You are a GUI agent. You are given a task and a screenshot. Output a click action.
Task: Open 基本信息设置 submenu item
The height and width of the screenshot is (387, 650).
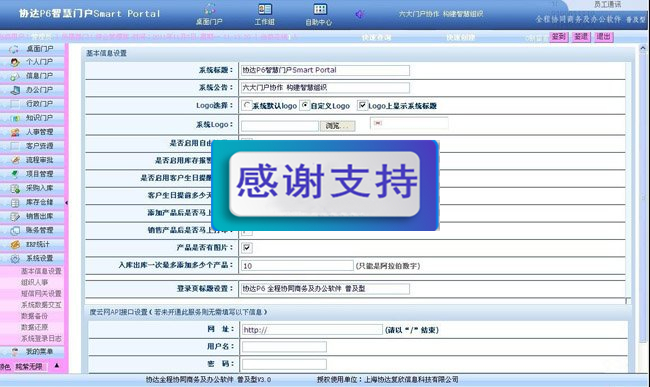coord(41,271)
